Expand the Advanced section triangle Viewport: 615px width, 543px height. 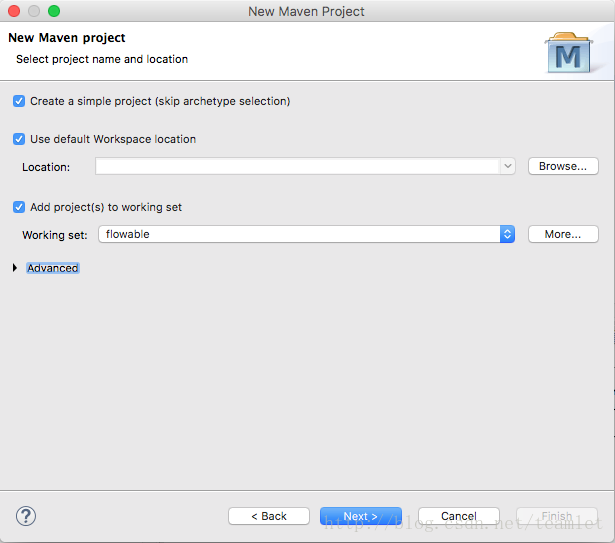pyautogui.click(x=15, y=268)
